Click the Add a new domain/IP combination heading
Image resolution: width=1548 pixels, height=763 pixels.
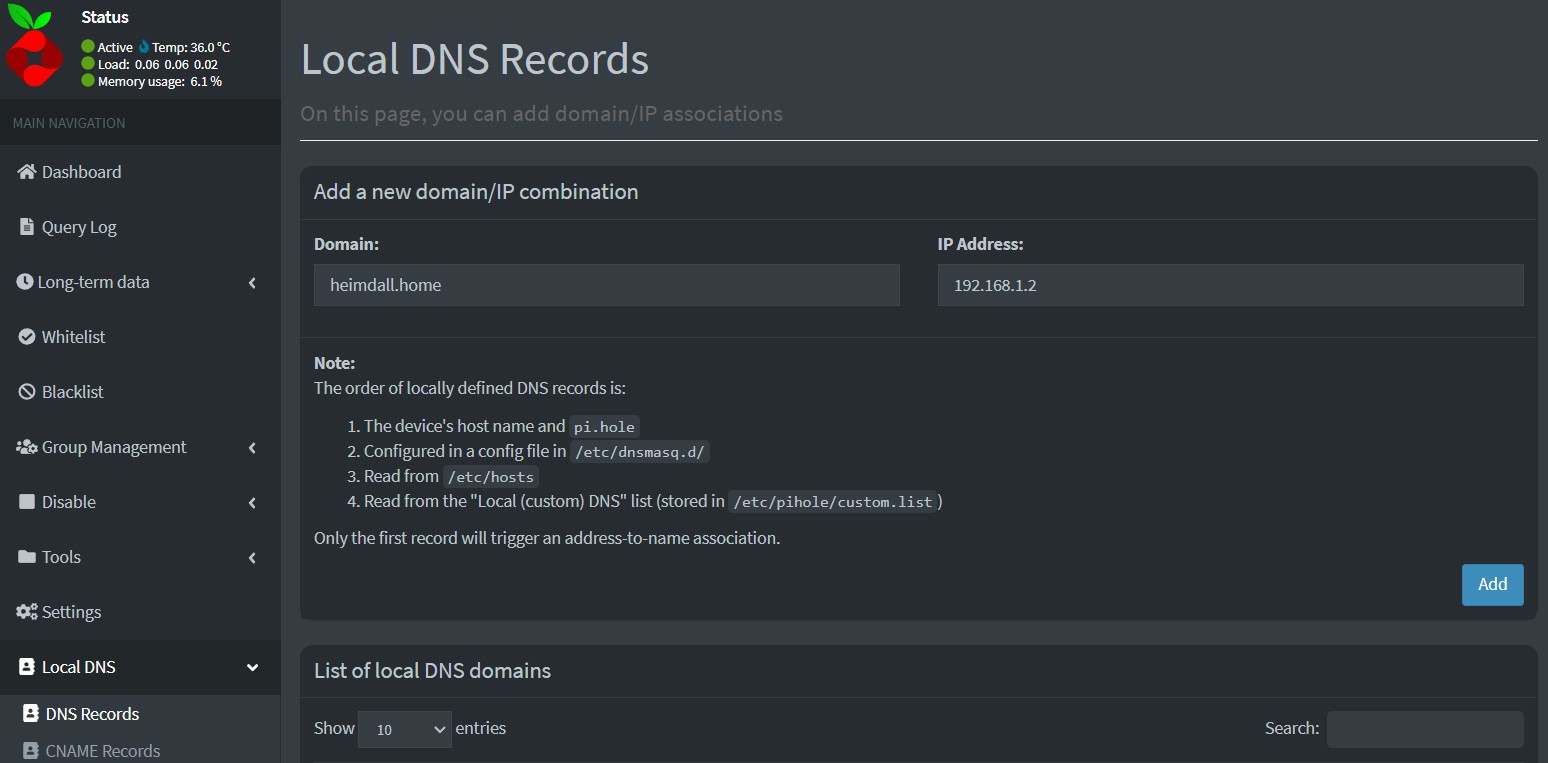pos(476,192)
